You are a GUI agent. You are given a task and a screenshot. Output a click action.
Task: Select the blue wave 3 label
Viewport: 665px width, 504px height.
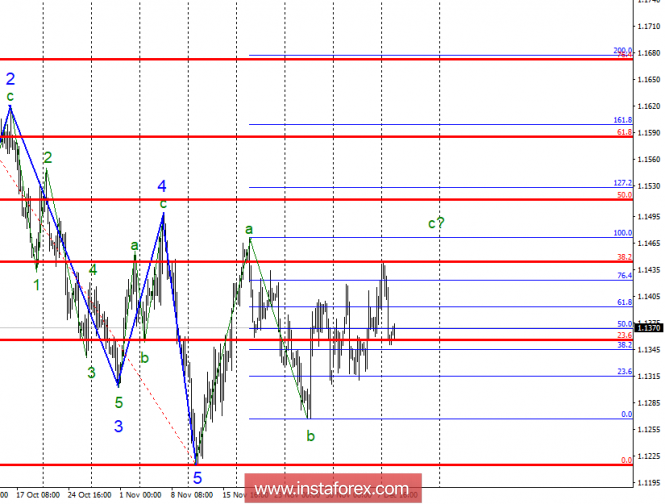(118, 425)
